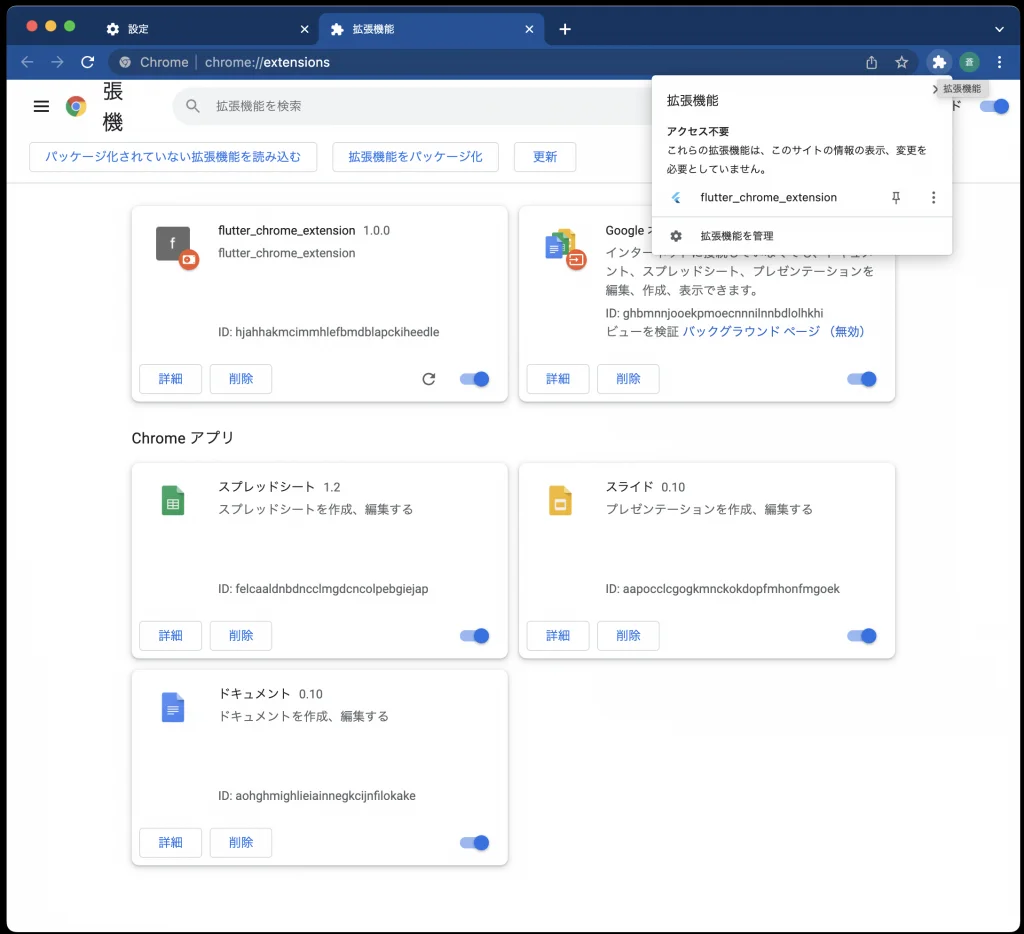
Task: Reload the page using the toolbar refresh icon
Action: [87, 62]
